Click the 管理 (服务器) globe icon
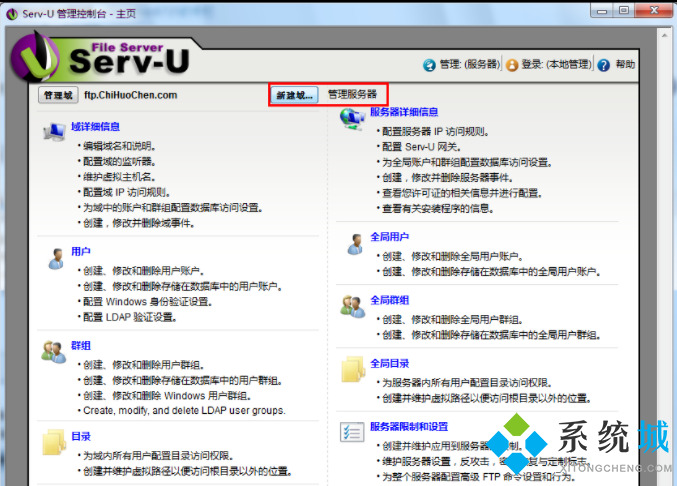The width and height of the screenshot is (677, 486). 429,65
